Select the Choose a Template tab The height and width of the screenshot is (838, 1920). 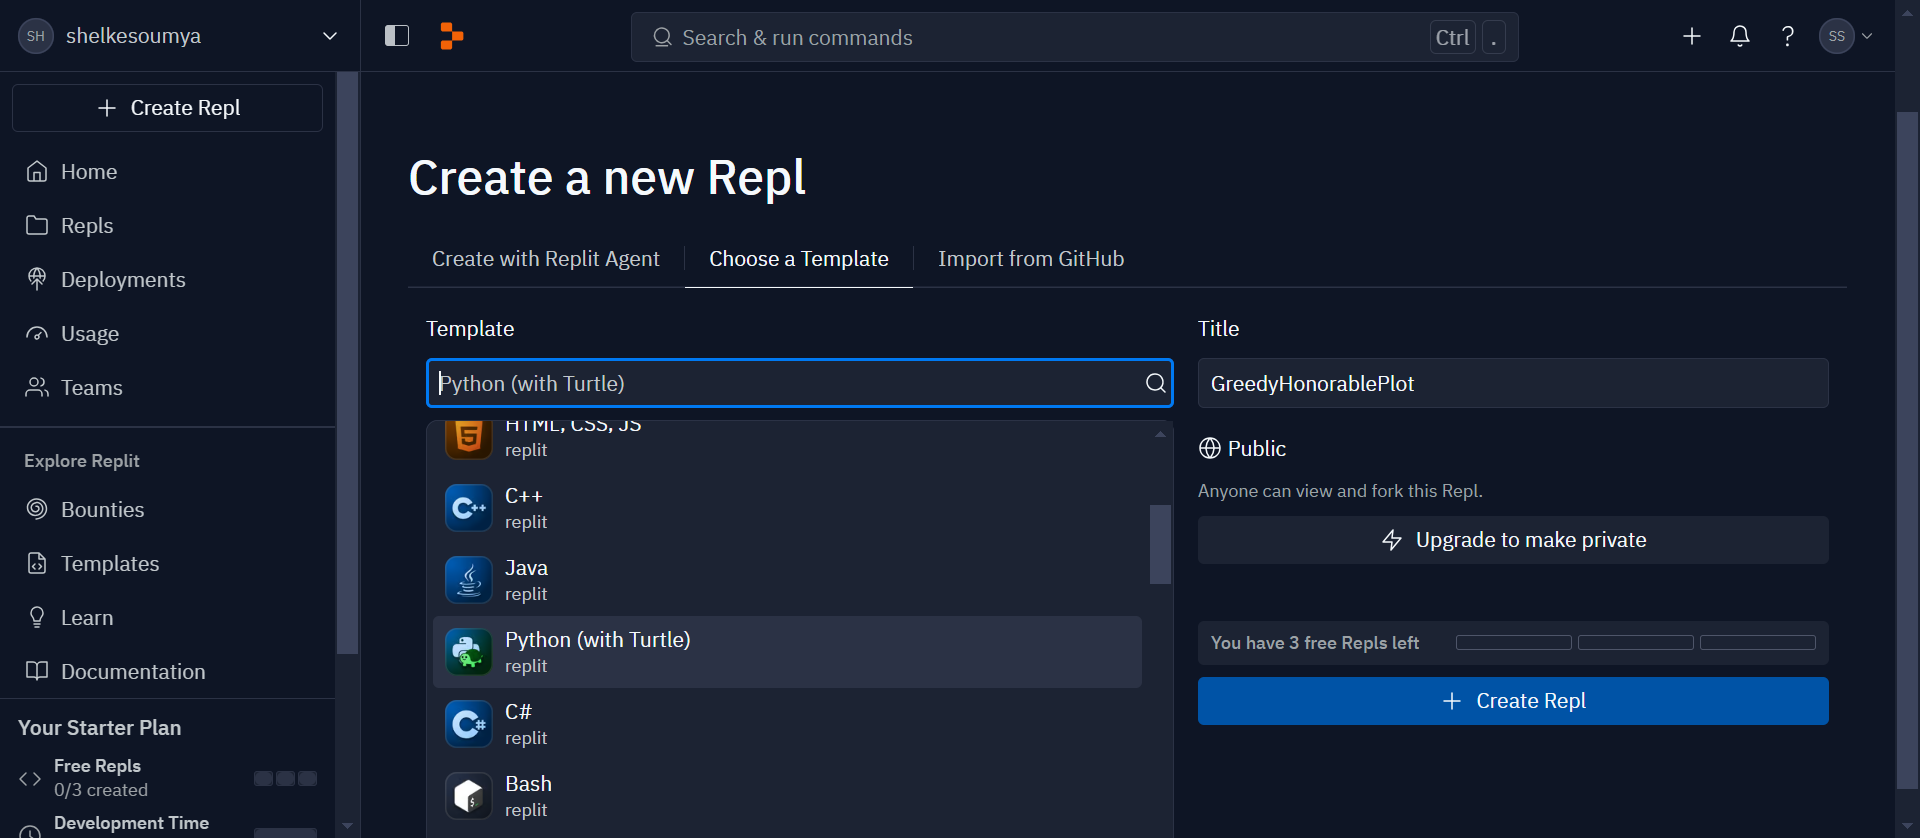coord(799,259)
